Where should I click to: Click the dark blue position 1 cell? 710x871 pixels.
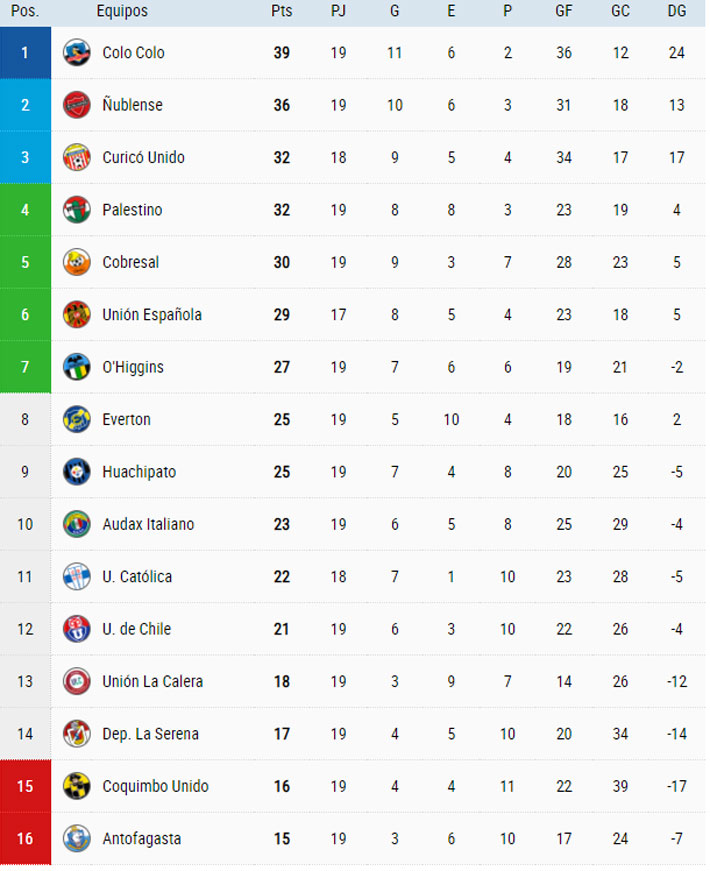[25, 53]
